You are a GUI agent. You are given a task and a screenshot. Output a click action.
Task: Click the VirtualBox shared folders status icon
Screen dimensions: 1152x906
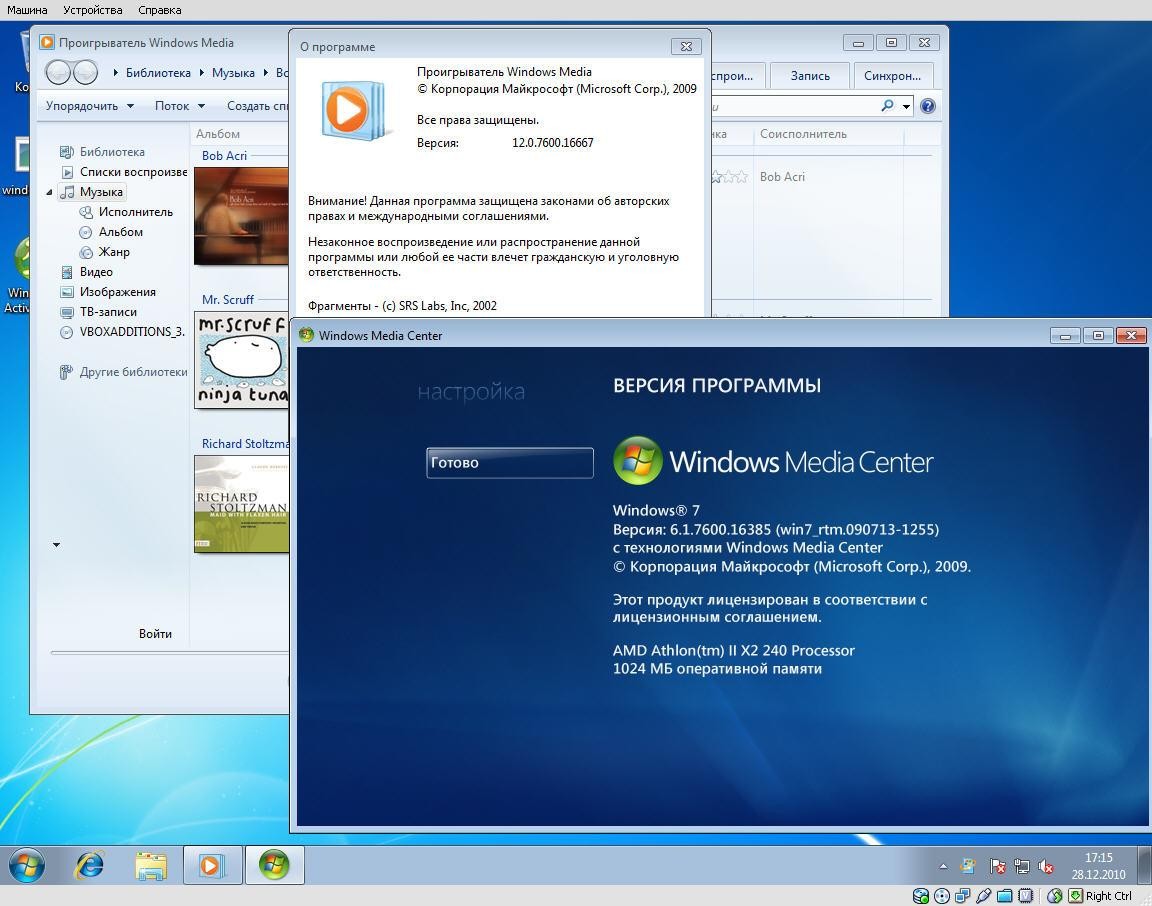coord(1004,896)
